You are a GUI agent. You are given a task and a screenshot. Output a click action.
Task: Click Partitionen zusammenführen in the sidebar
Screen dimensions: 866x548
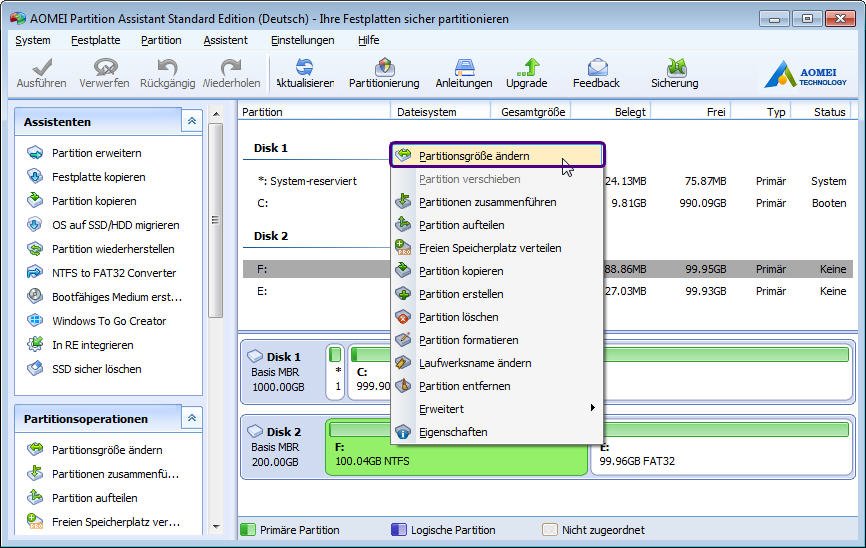(103, 474)
